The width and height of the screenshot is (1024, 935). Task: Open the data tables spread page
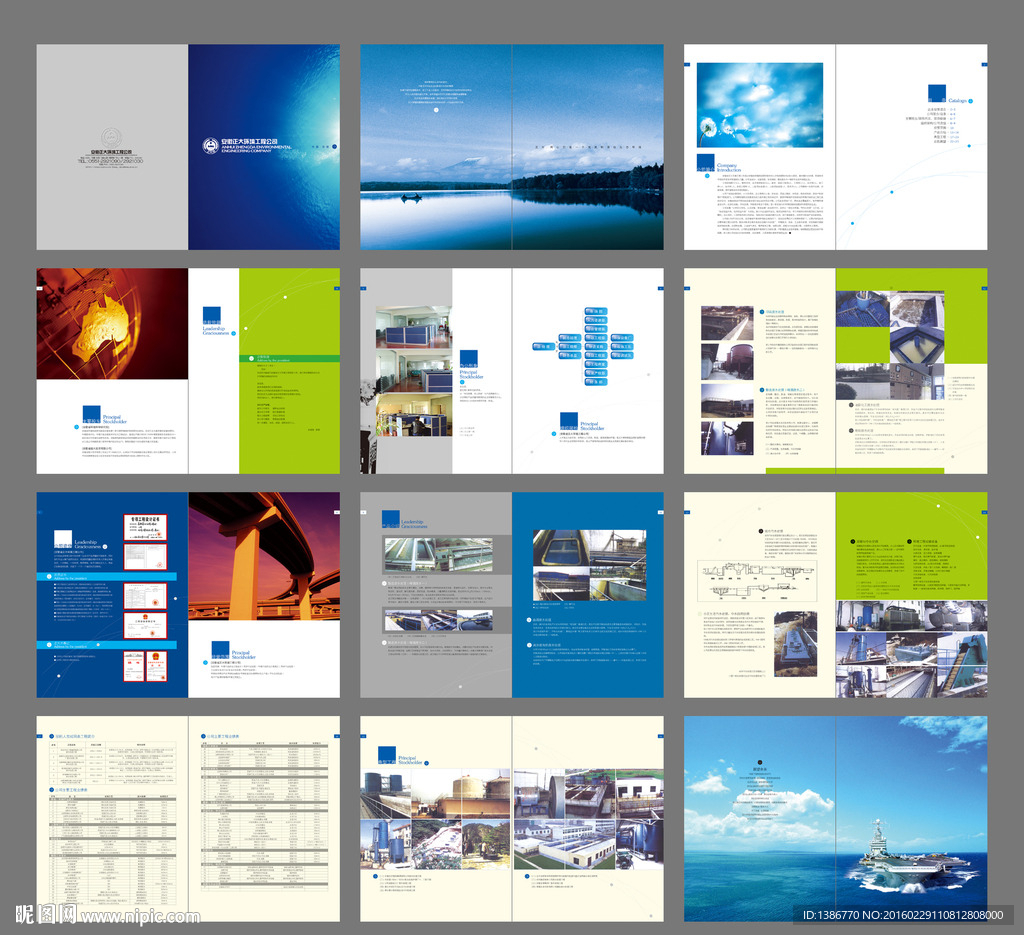click(188, 819)
